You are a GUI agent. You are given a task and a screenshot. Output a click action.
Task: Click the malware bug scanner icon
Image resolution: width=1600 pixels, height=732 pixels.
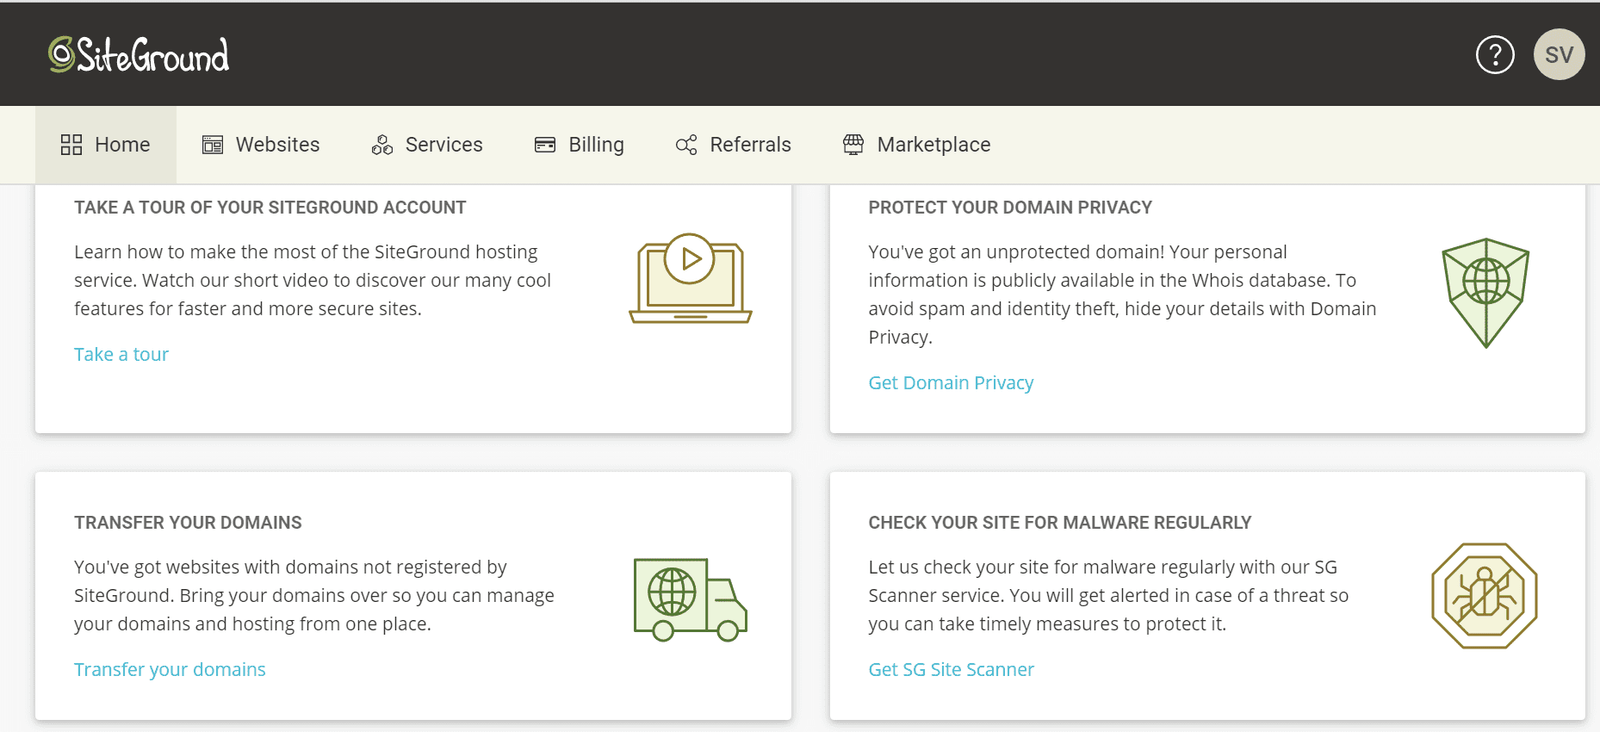pyautogui.click(x=1484, y=596)
